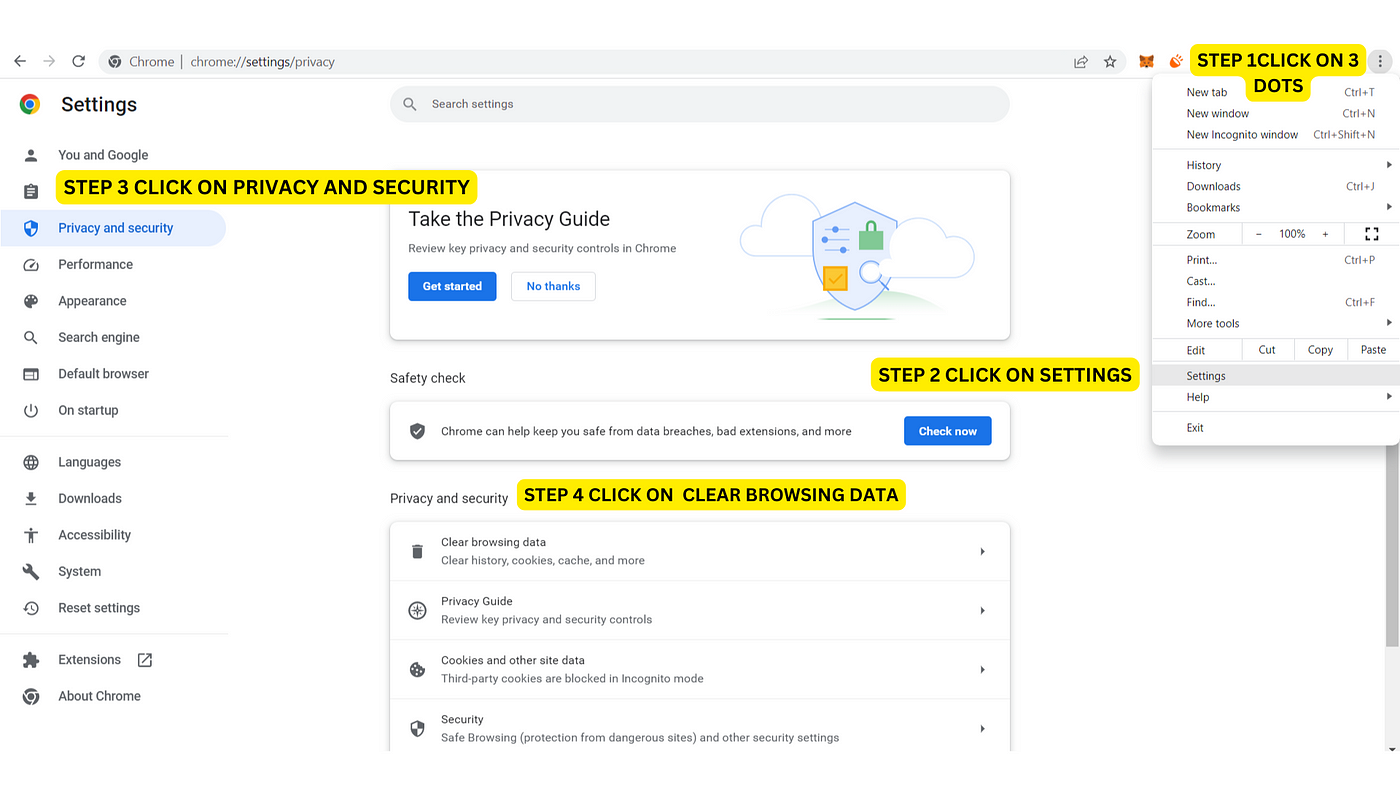Select New window menu item

(1275, 113)
